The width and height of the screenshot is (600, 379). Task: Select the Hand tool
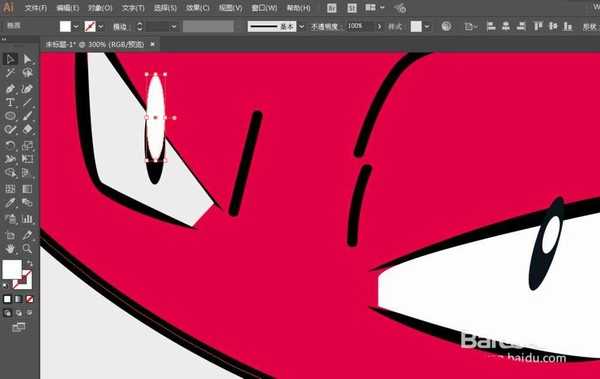pos(10,249)
